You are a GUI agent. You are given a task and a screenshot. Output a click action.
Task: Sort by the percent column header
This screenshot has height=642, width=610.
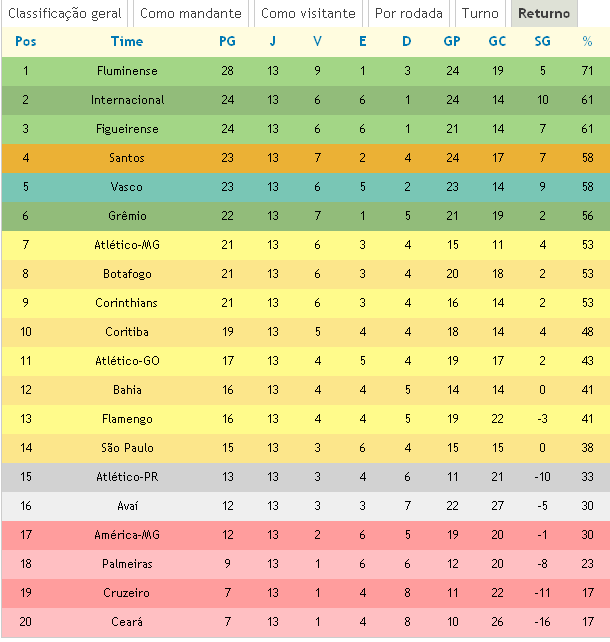[587, 42]
